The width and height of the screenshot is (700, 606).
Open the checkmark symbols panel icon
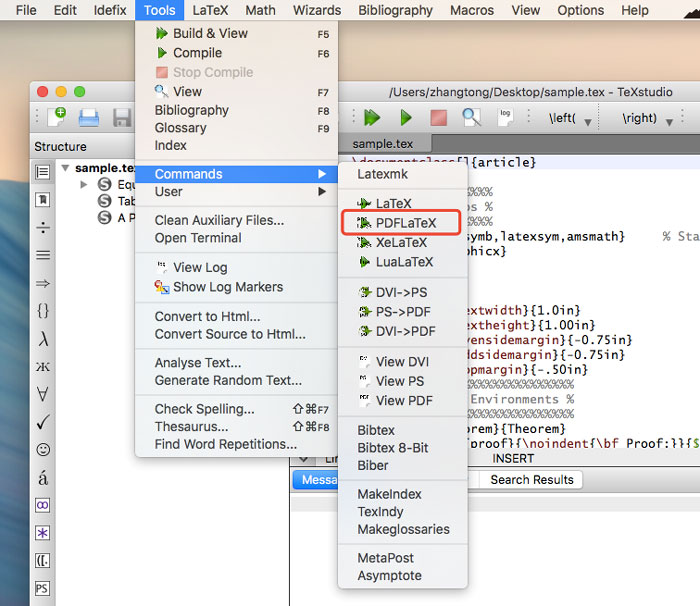click(x=43, y=422)
